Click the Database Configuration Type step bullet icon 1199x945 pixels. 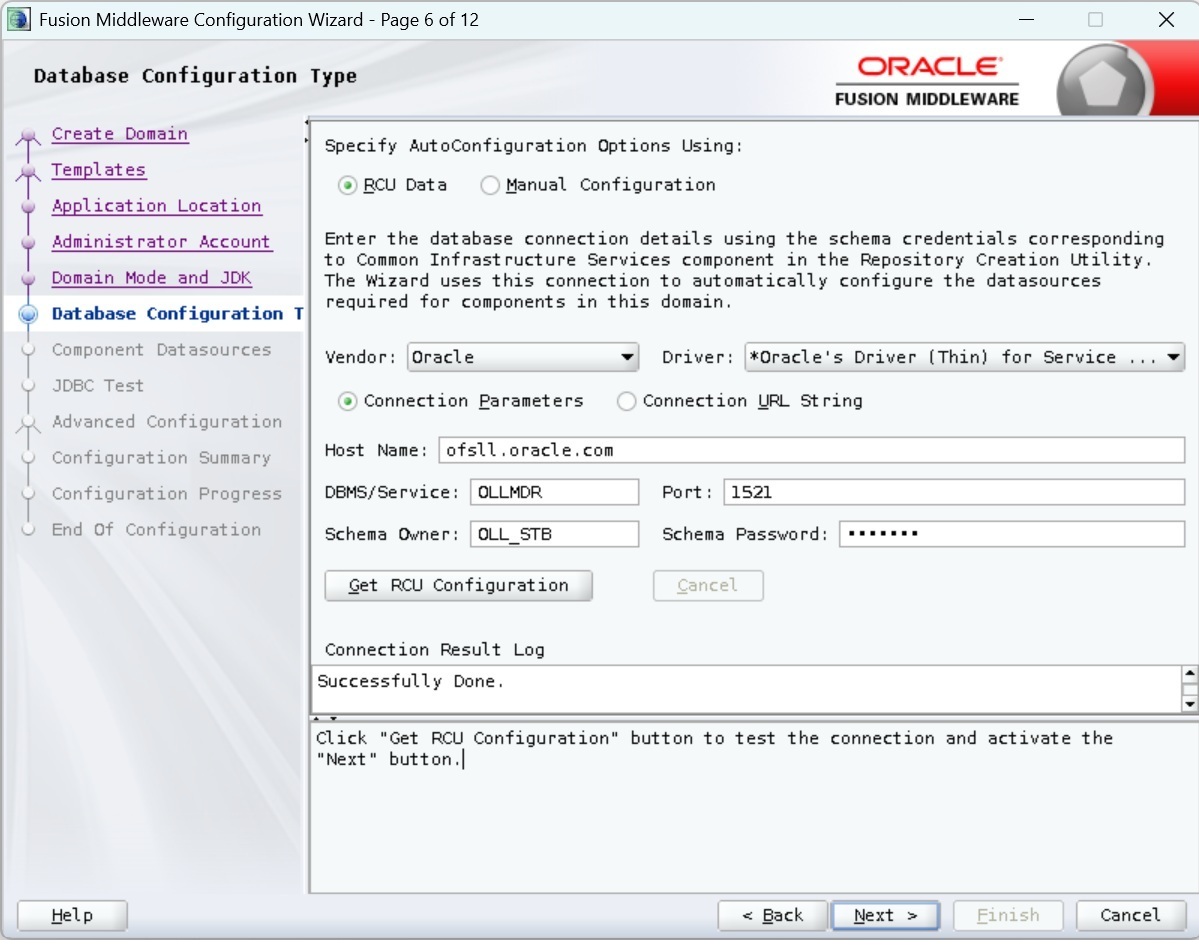(28, 314)
